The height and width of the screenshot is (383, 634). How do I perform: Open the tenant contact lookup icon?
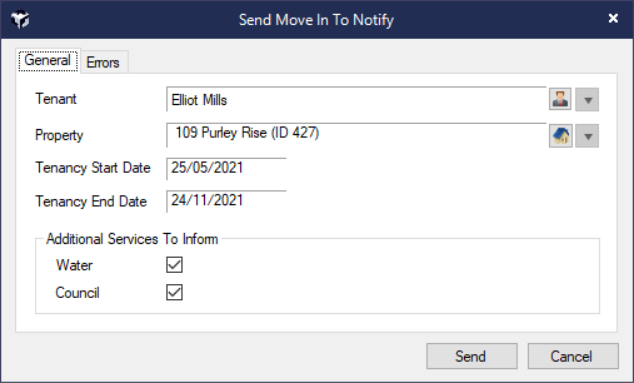pos(560,99)
